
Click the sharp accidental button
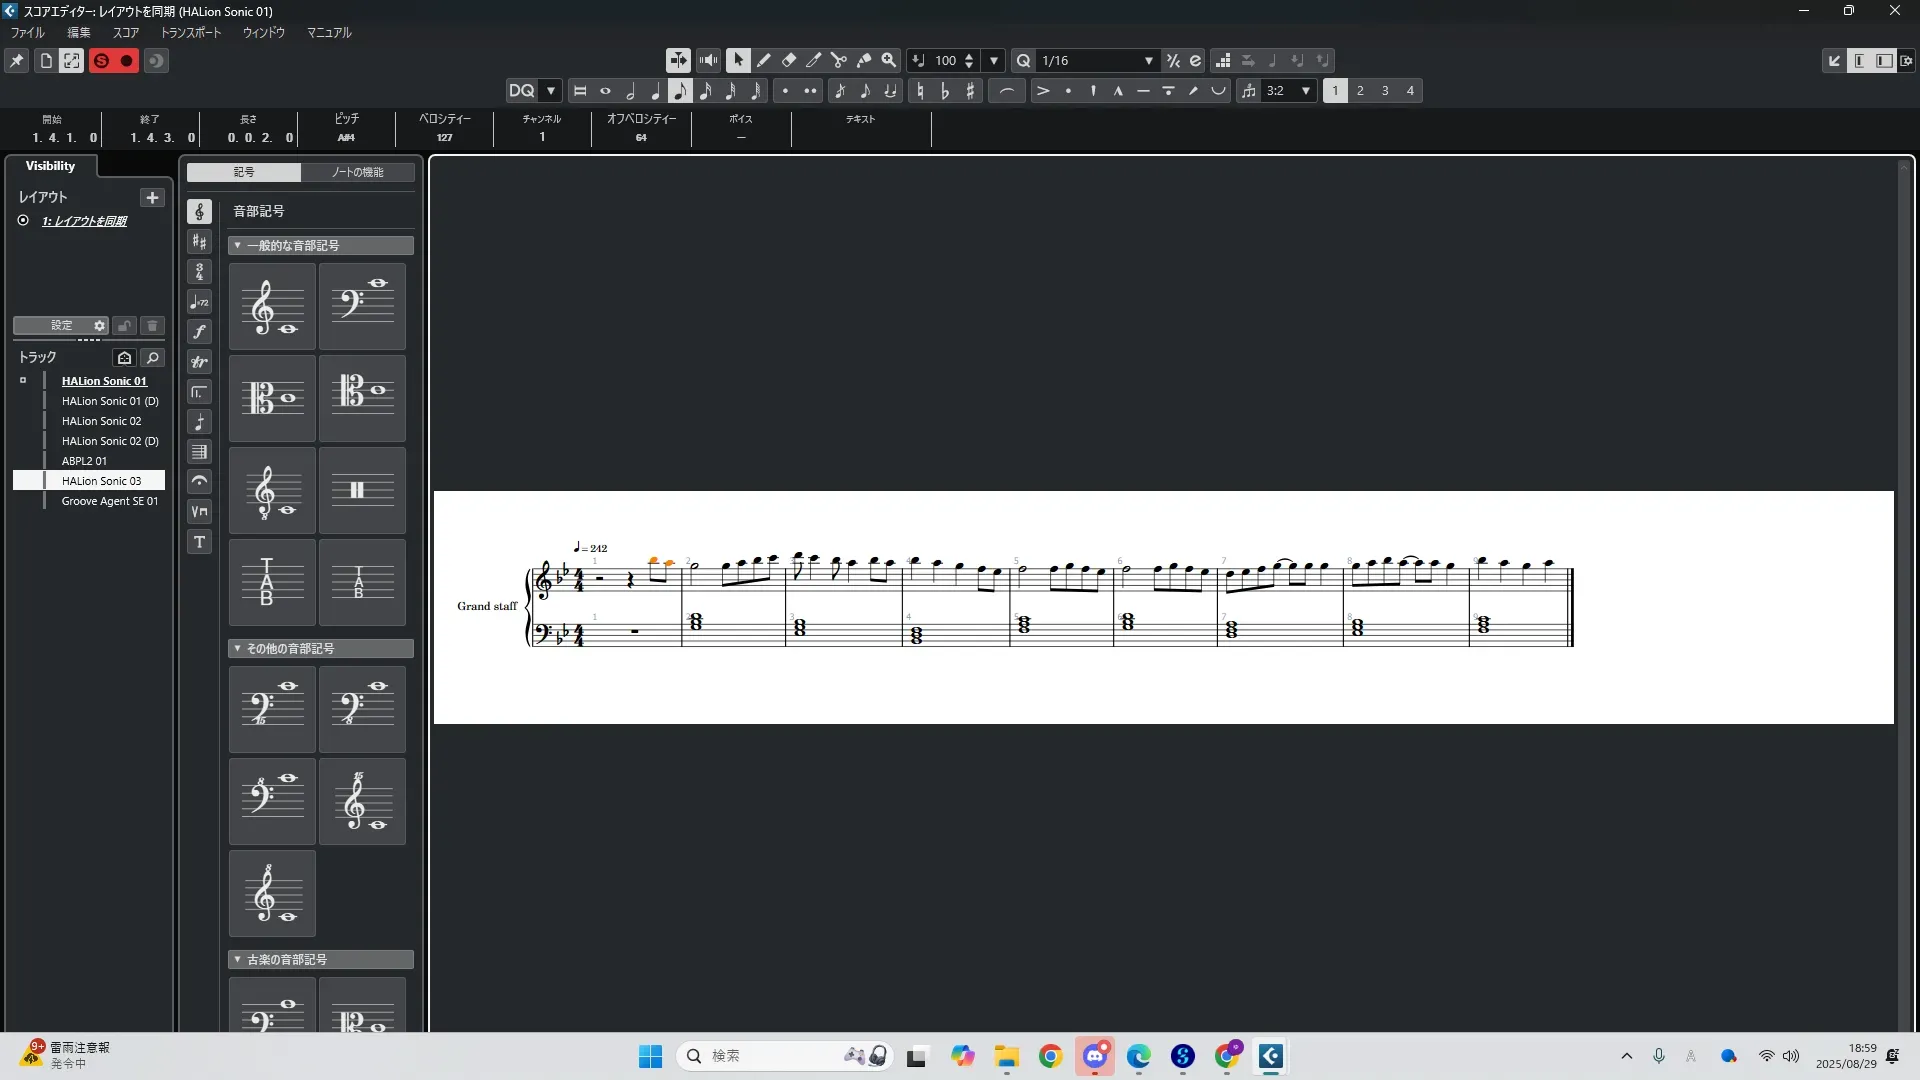[970, 91]
